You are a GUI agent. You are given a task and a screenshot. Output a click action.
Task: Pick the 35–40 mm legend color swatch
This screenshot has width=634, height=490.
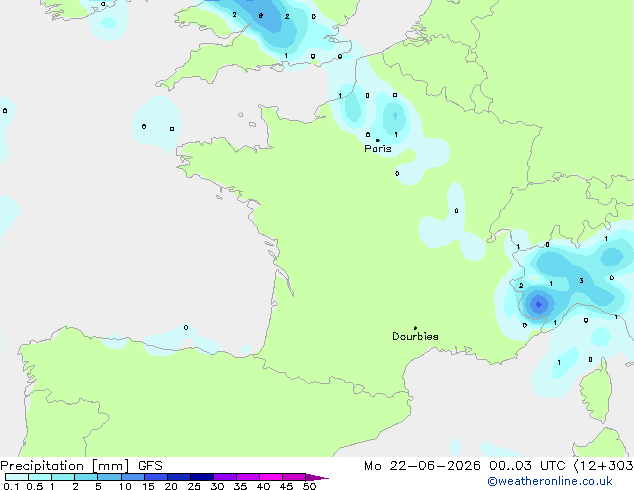point(248,477)
